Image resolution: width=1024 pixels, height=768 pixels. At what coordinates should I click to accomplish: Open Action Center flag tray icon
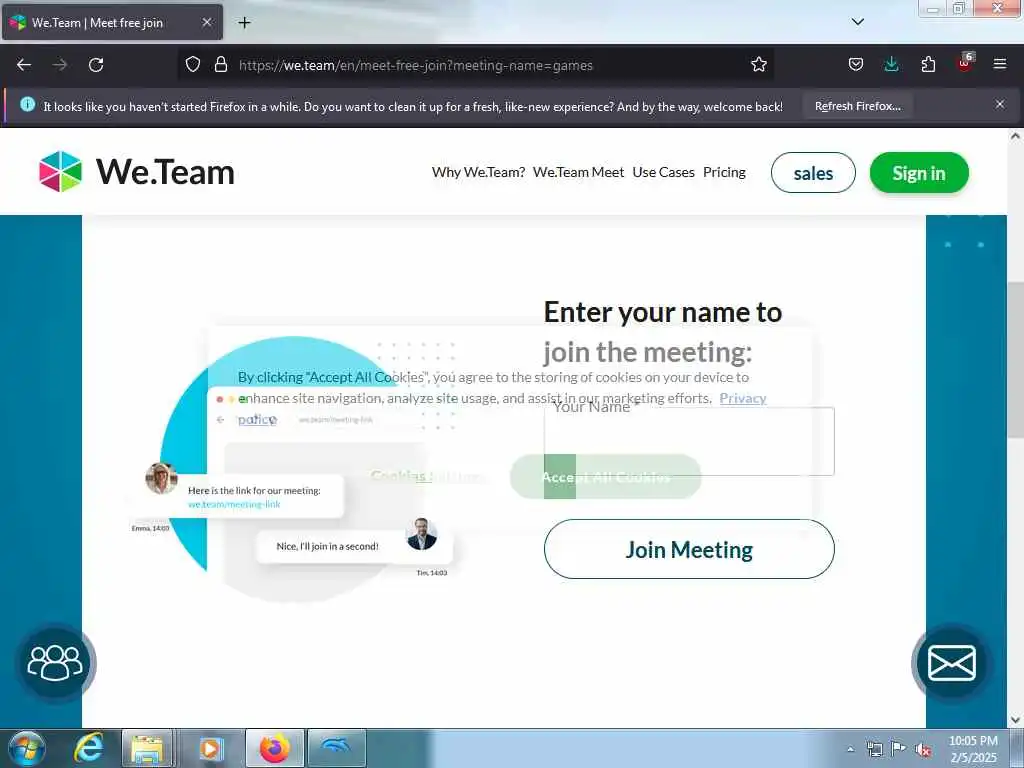tap(899, 749)
